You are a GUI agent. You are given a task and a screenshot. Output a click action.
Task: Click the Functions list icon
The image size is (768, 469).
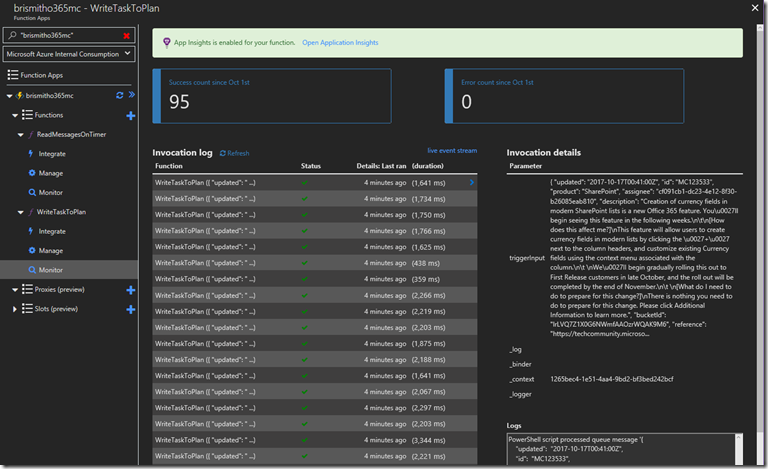[27, 115]
